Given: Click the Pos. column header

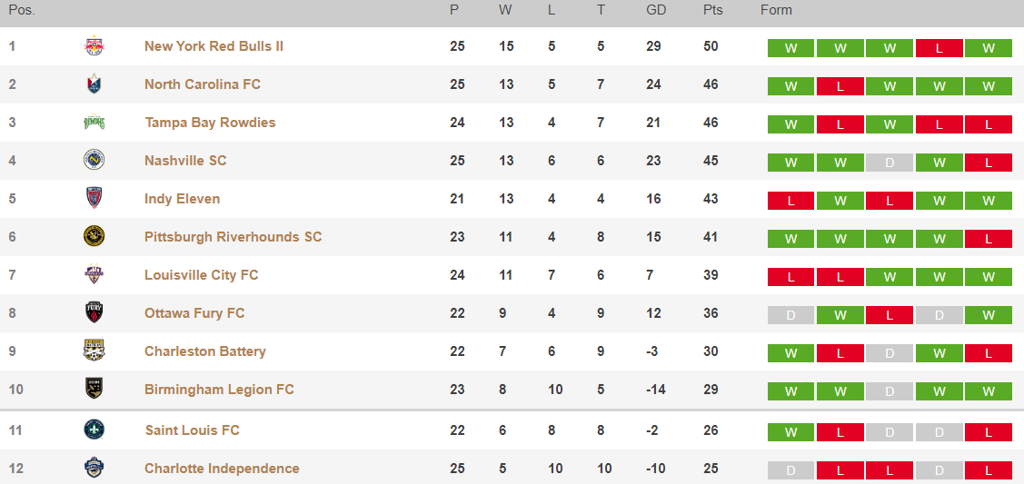Looking at the screenshot, I should point(22,10).
